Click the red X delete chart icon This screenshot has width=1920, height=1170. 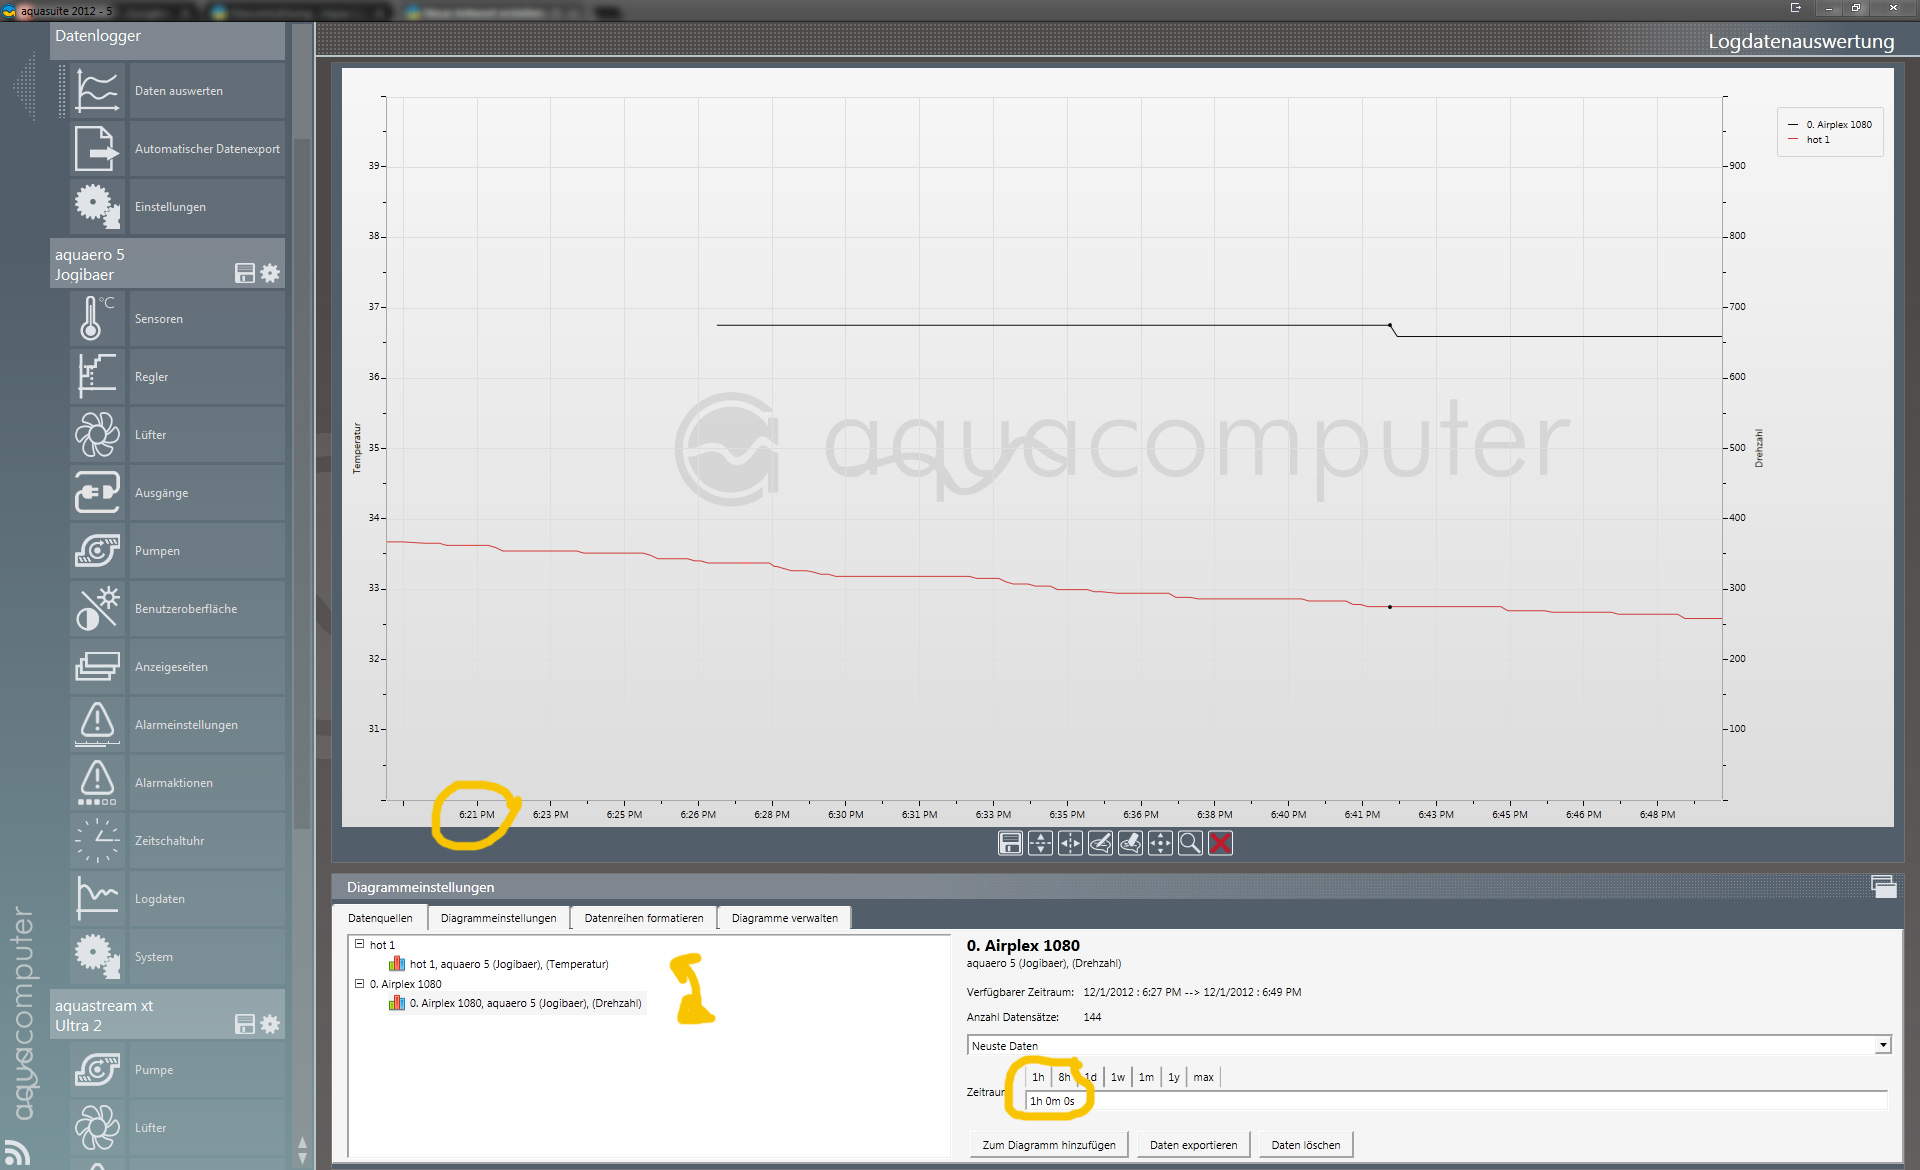tap(1220, 843)
